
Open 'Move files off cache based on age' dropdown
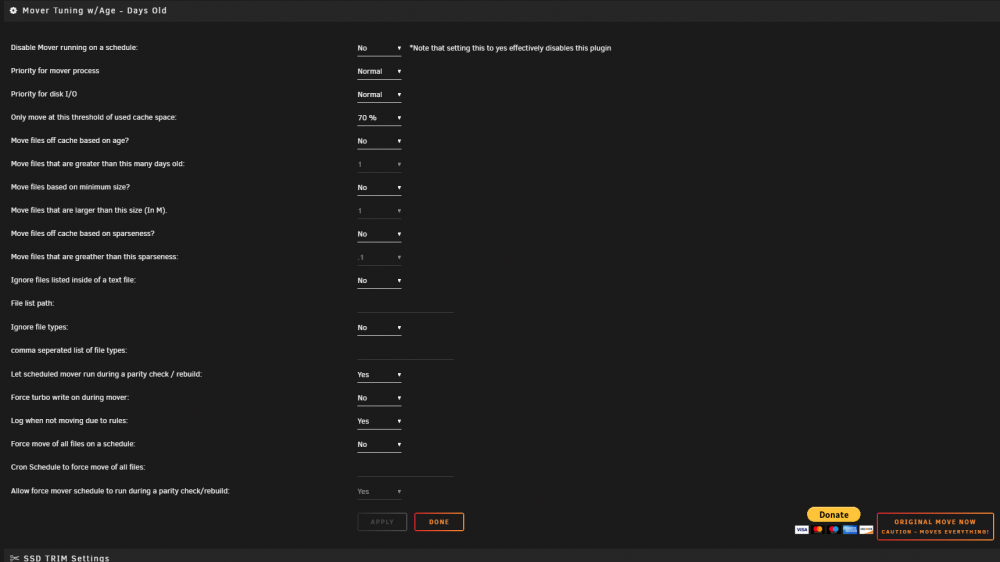(x=379, y=141)
